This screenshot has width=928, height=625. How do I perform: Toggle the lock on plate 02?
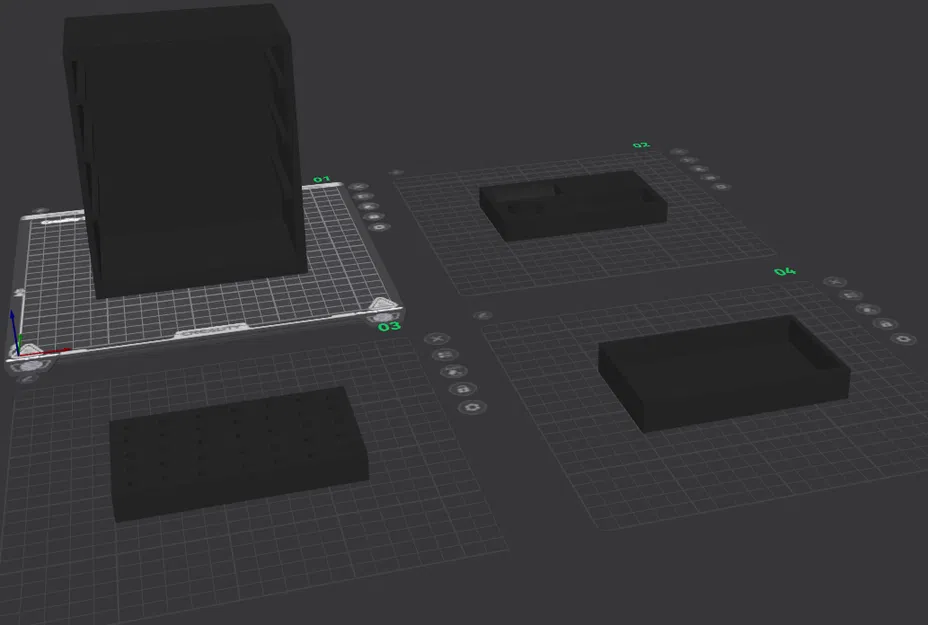tap(710, 178)
